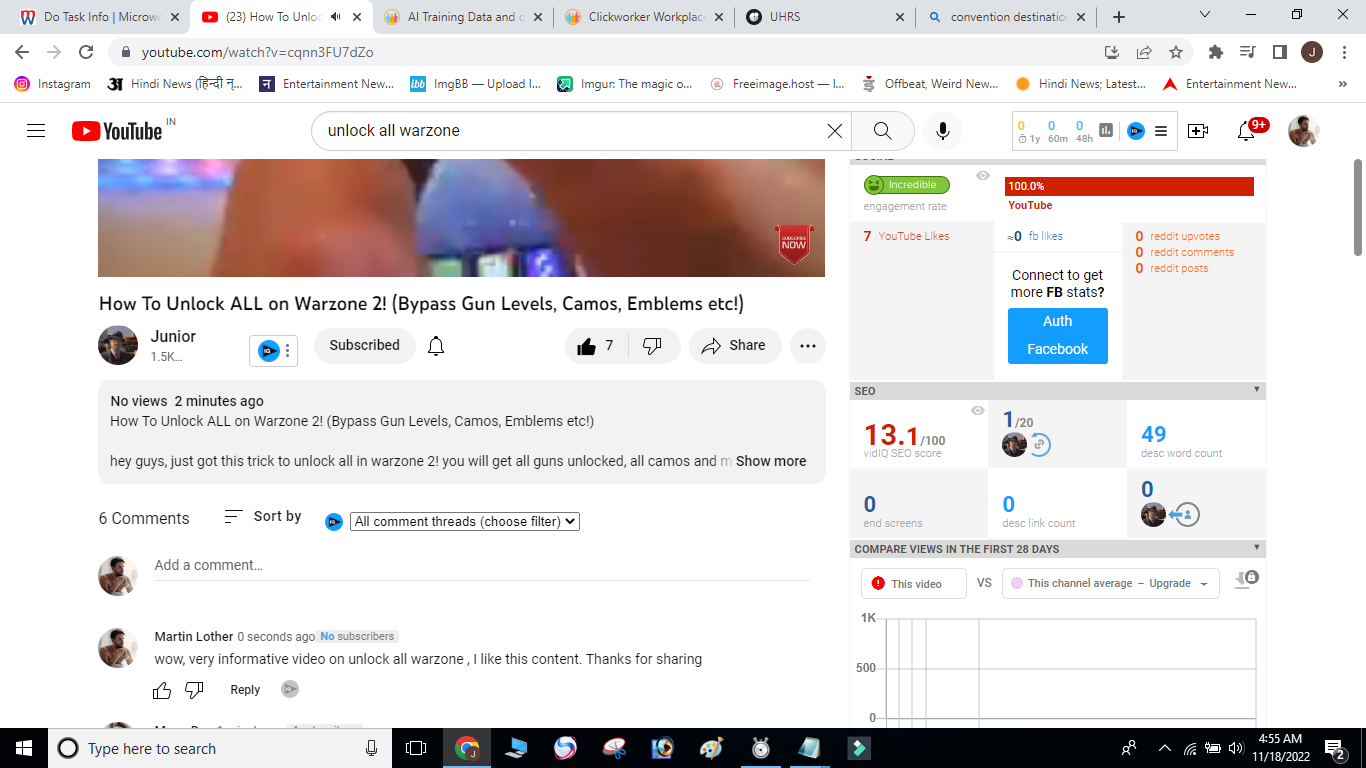Open the vidIQ stats bar chart icon

pos(1107,131)
